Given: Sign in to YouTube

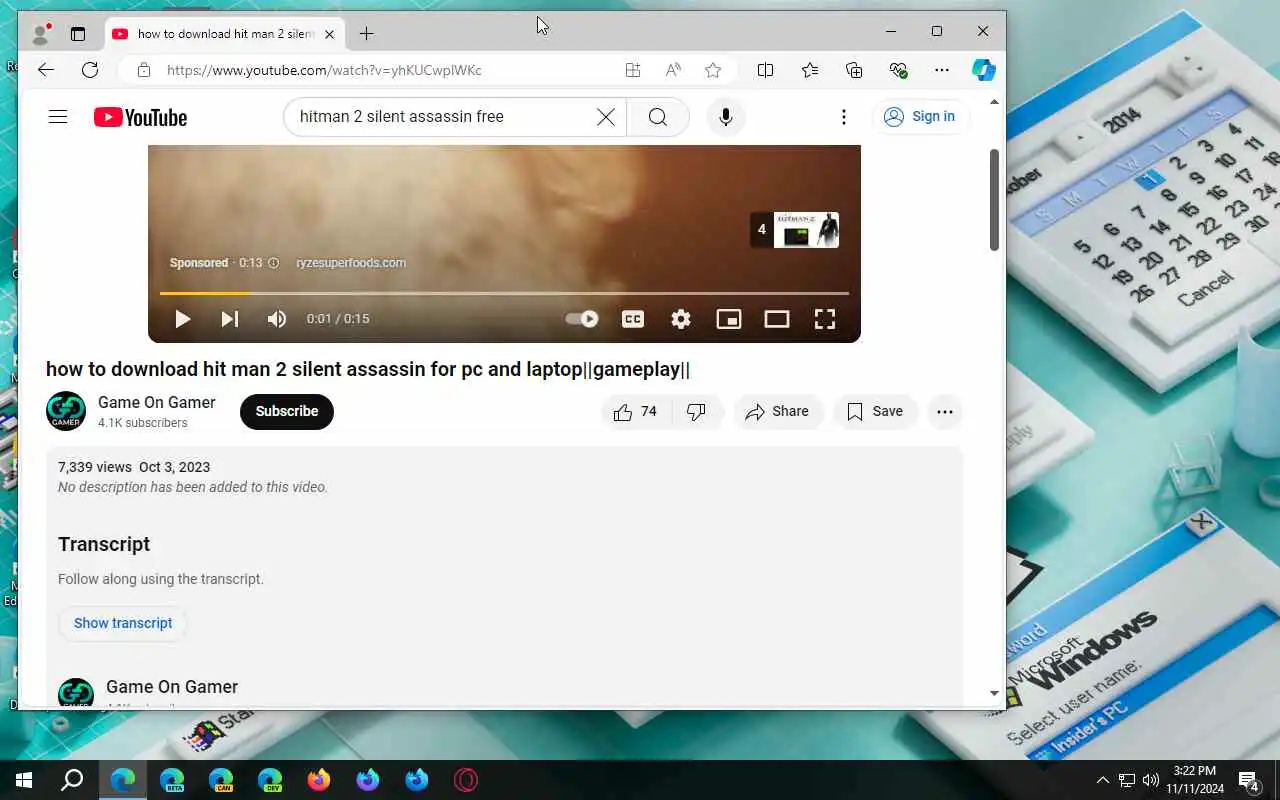Looking at the screenshot, I should click(x=920, y=117).
